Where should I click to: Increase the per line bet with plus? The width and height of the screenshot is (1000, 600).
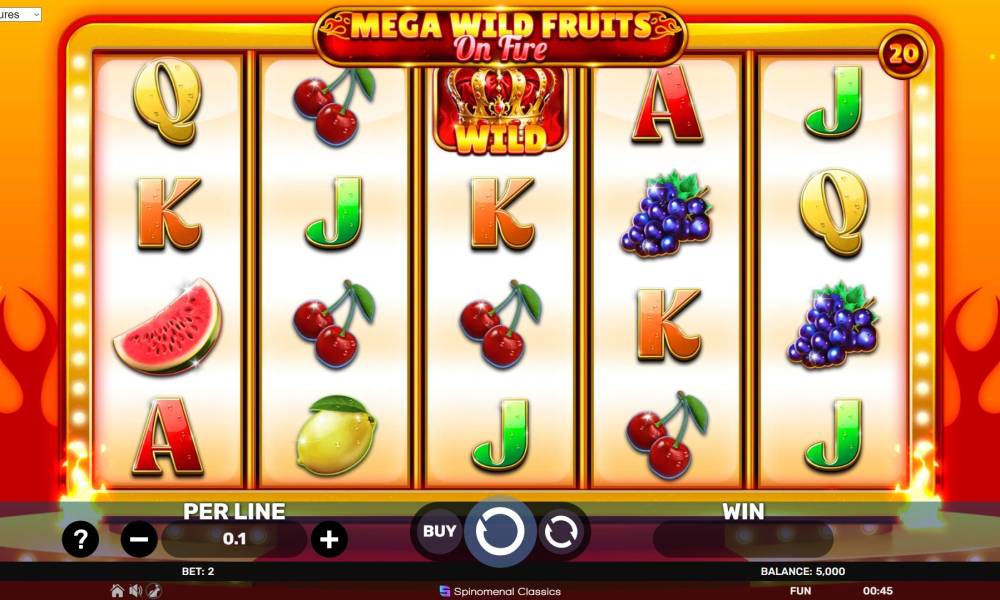(329, 539)
